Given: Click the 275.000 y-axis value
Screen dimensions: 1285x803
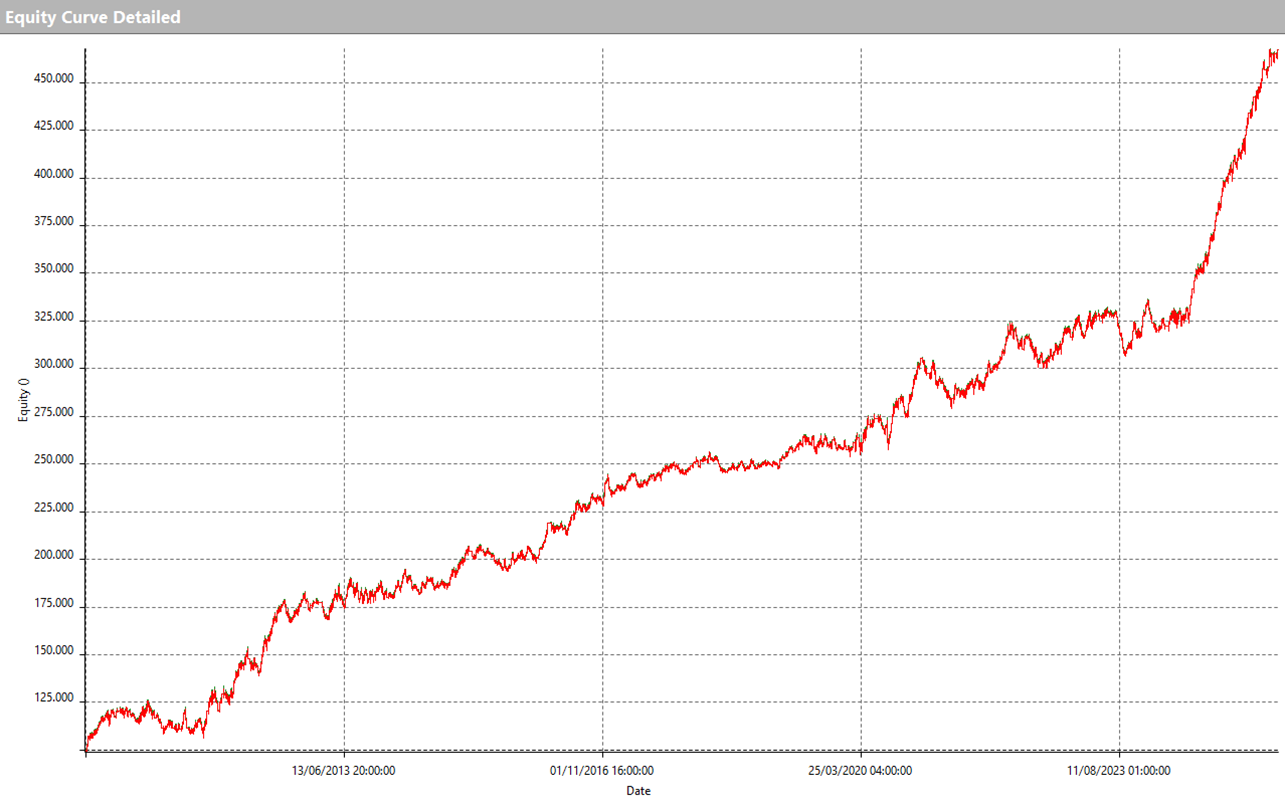Looking at the screenshot, I should 53,413.
